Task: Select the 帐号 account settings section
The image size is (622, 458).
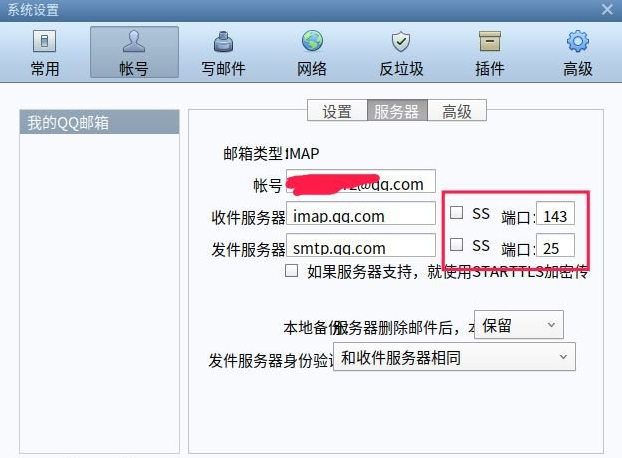Action: click(134, 52)
